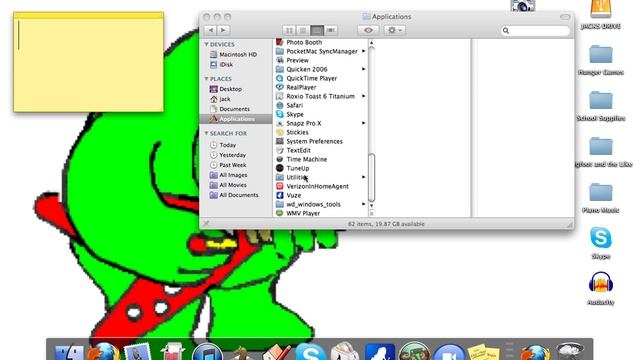This screenshot has width=640, height=360.
Task: Select VerizonInHomeAgent icon
Action: pos(280,186)
